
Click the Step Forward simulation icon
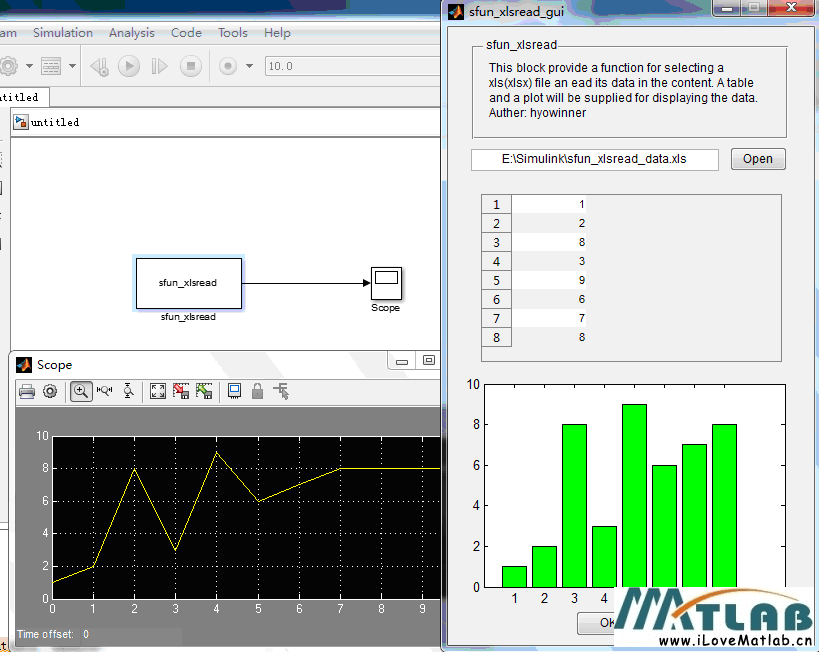tap(159, 66)
